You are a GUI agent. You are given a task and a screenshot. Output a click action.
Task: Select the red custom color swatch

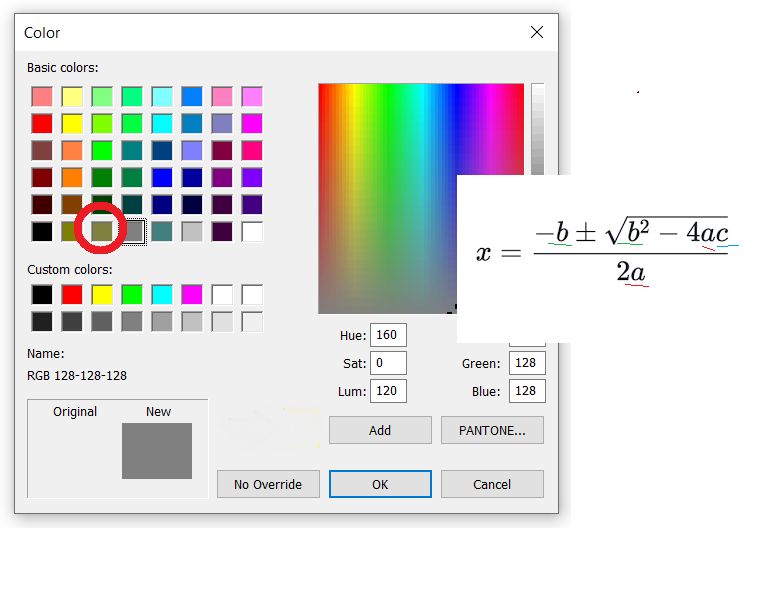click(x=72, y=295)
